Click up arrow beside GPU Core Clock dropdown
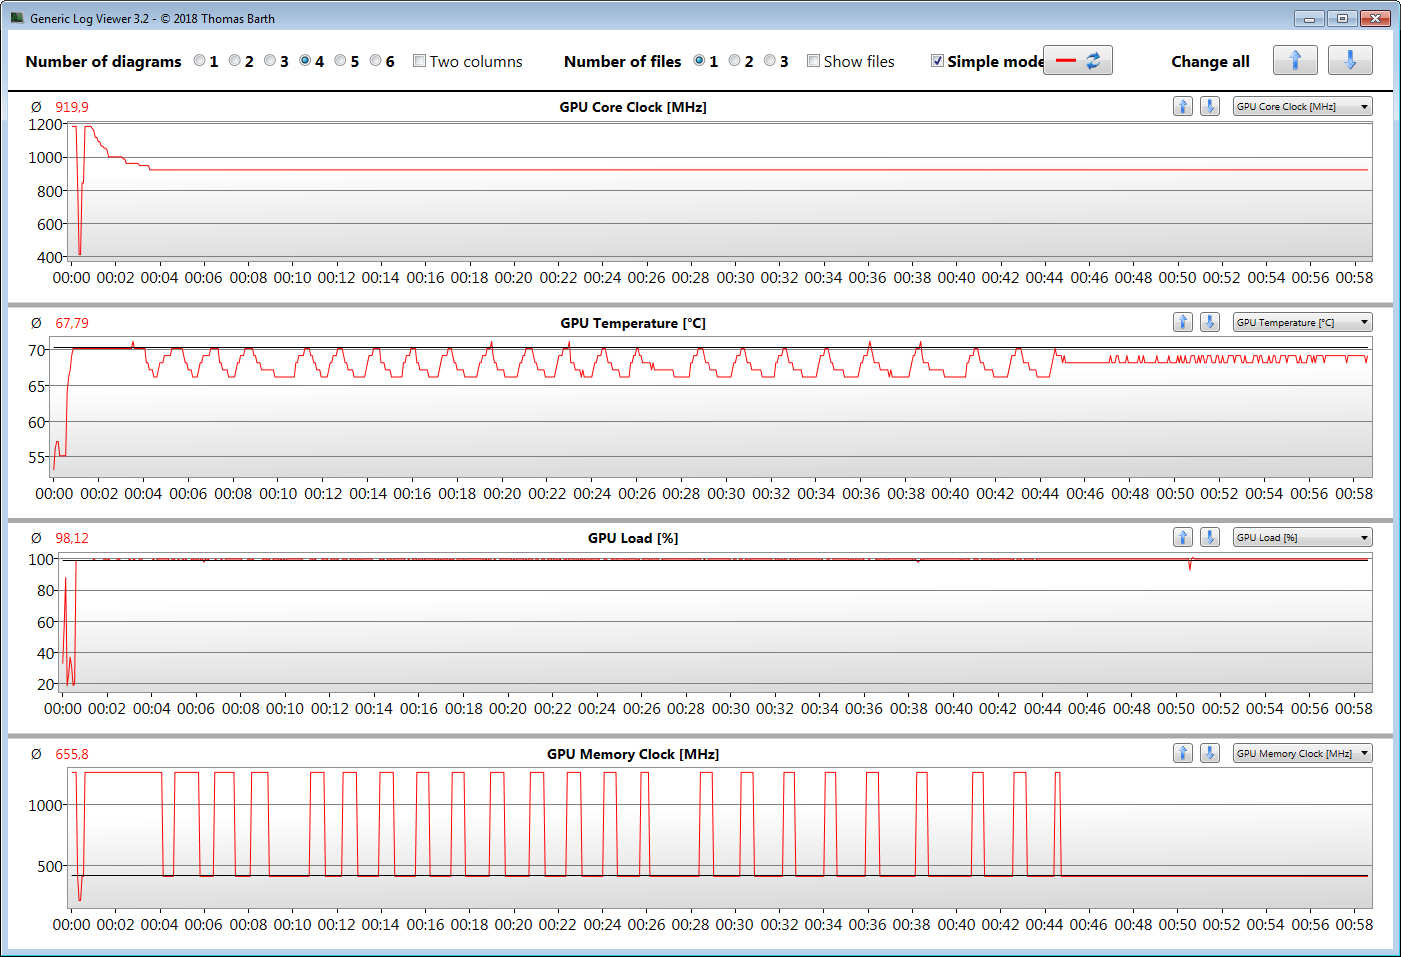Screen dimensions: 1401x957 1183,107
